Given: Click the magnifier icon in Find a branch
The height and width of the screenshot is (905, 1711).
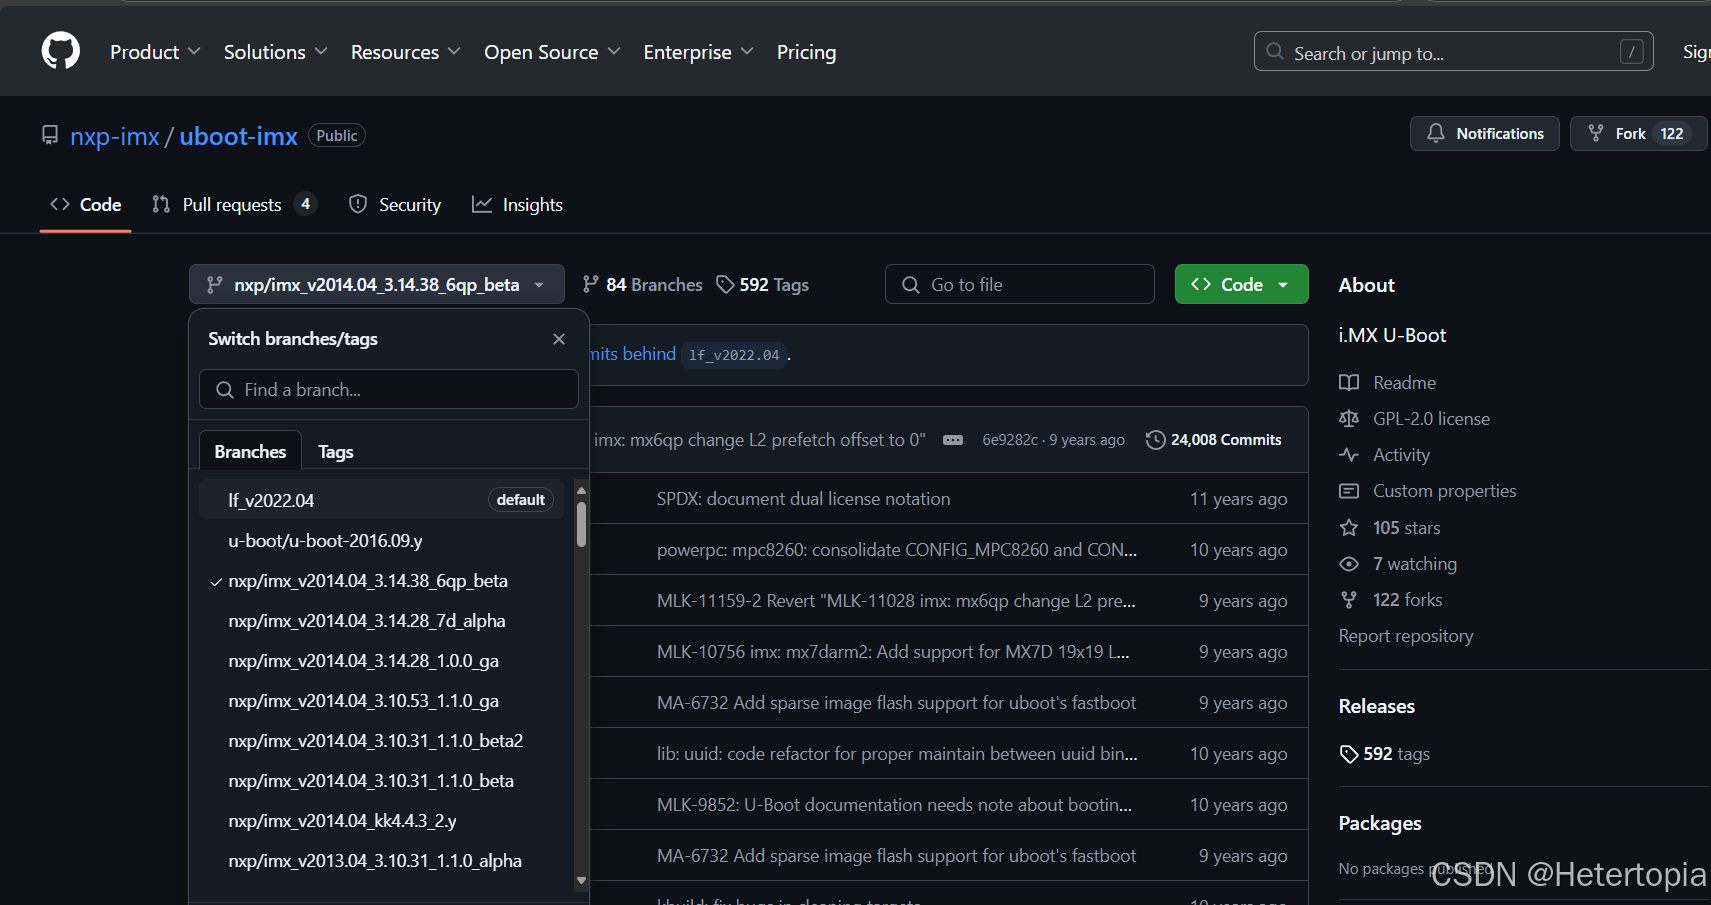Looking at the screenshot, I should (225, 390).
